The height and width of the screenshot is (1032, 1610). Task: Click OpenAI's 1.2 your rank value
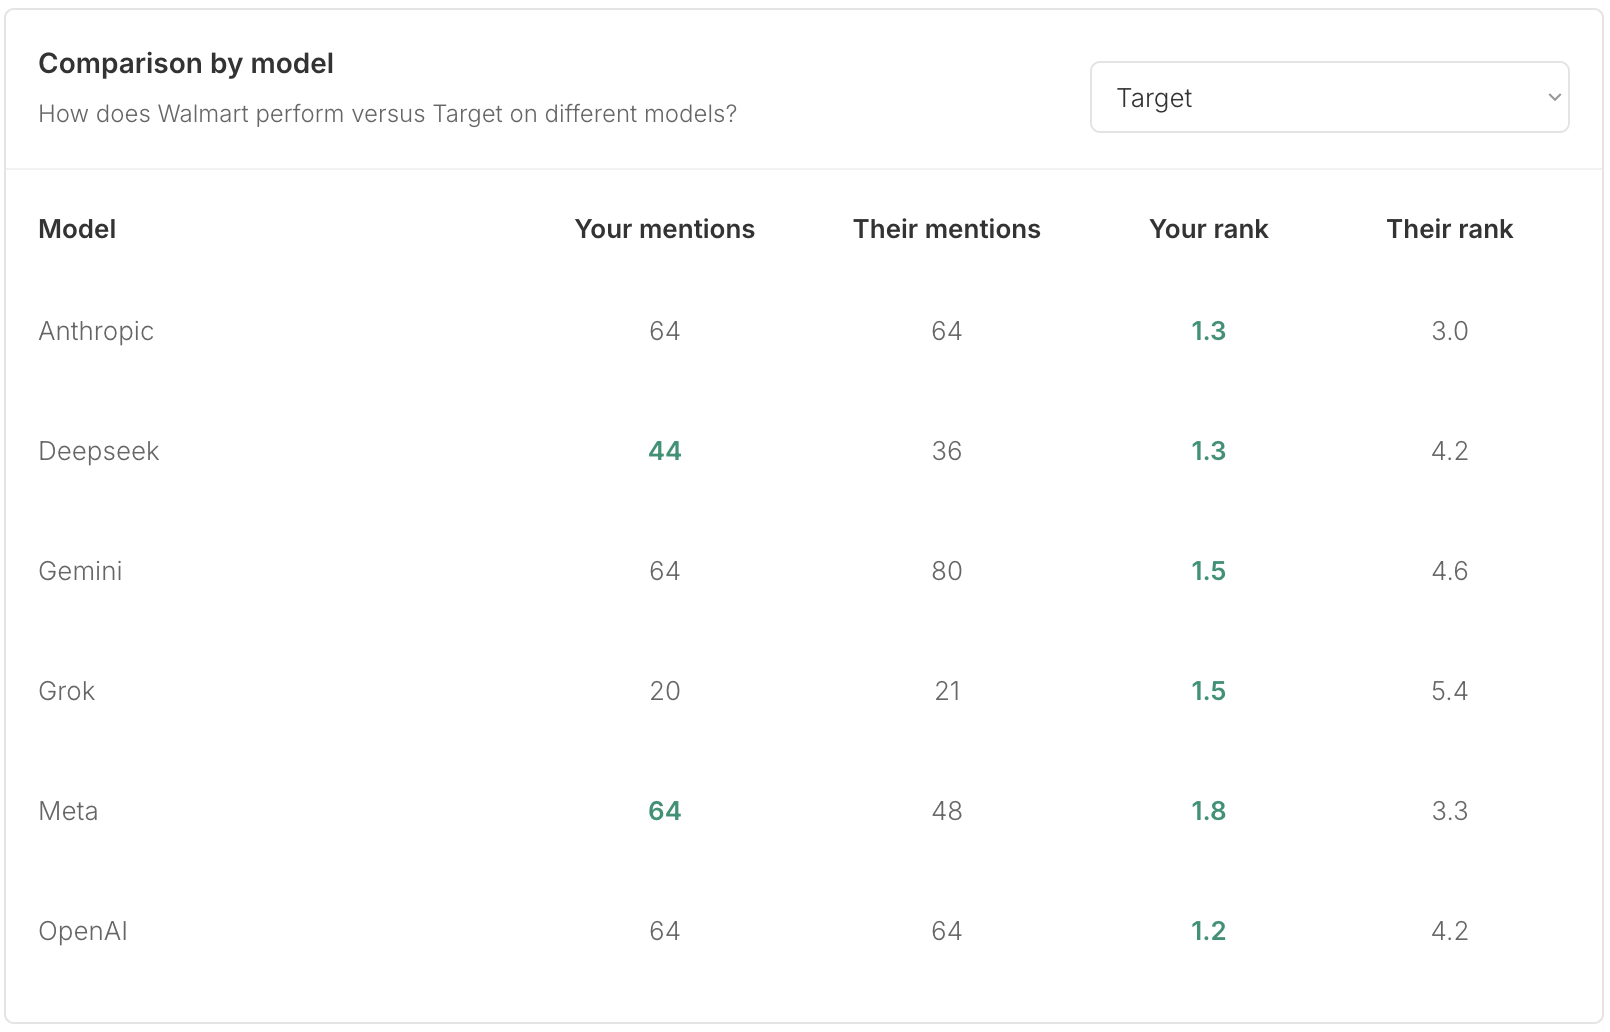[x=1208, y=931]
